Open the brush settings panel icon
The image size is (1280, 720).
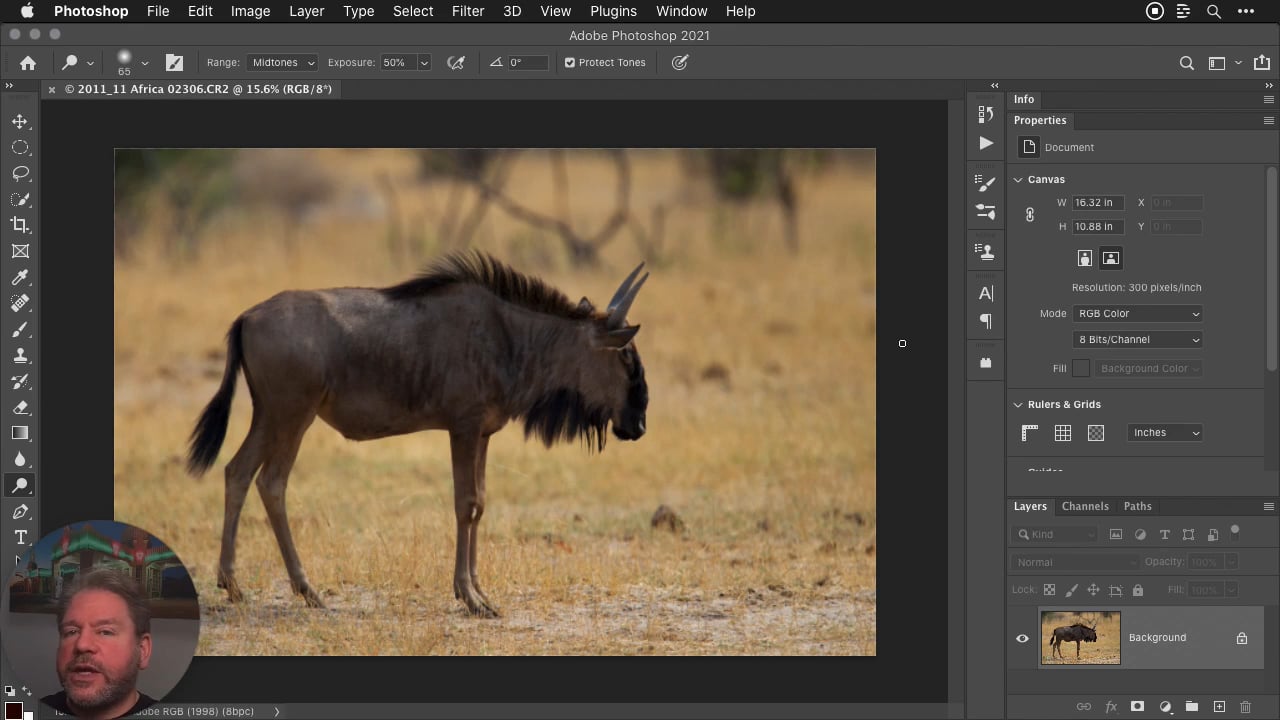174,62
